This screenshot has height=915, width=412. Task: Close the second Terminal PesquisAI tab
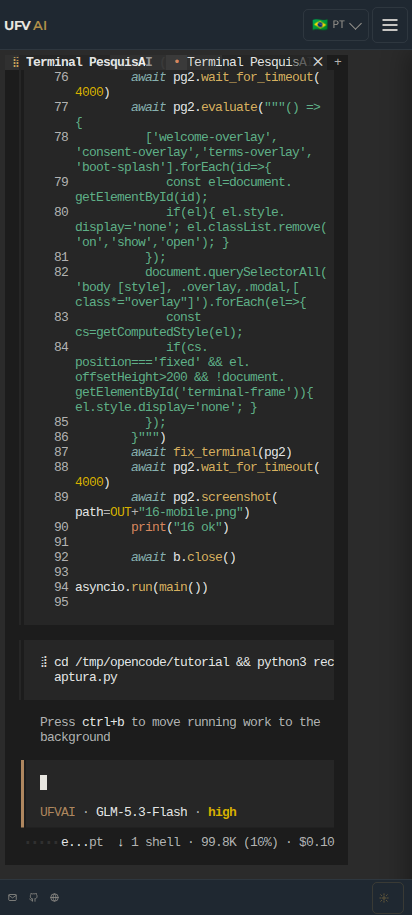click(317, 62)
